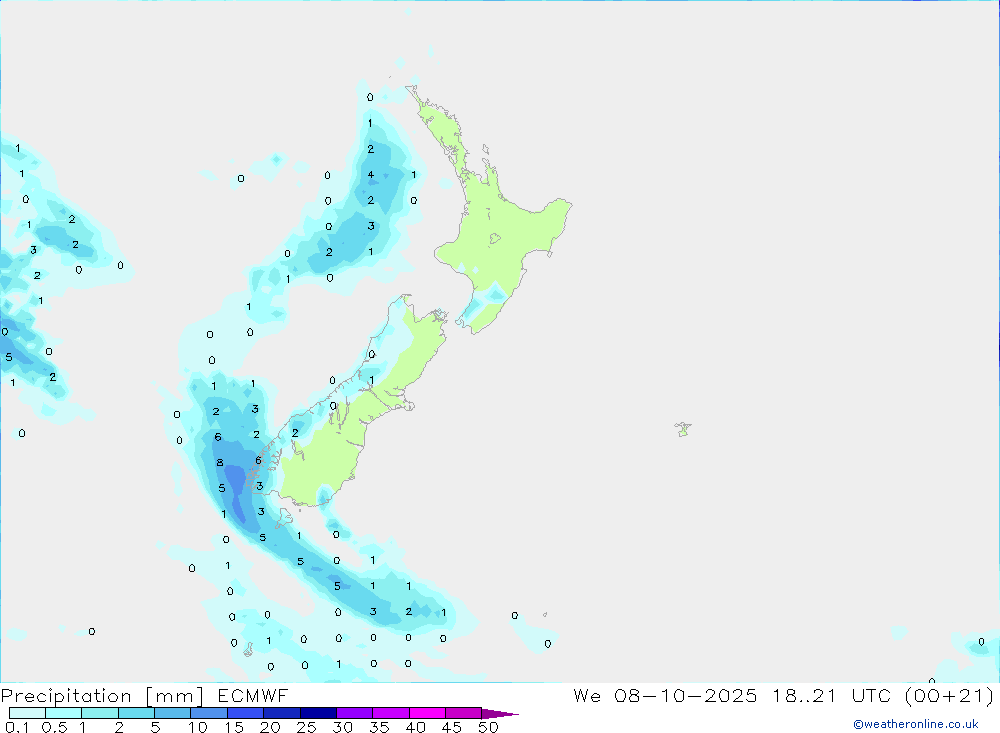Click the legend label '0.1'
The image size is (1000, 733).
click(x=17, y=727)
